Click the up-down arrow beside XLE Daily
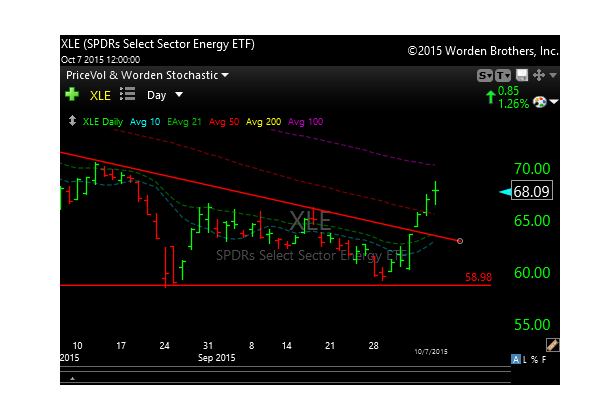Screen dimensions: 600x400 tap(70, 120)
